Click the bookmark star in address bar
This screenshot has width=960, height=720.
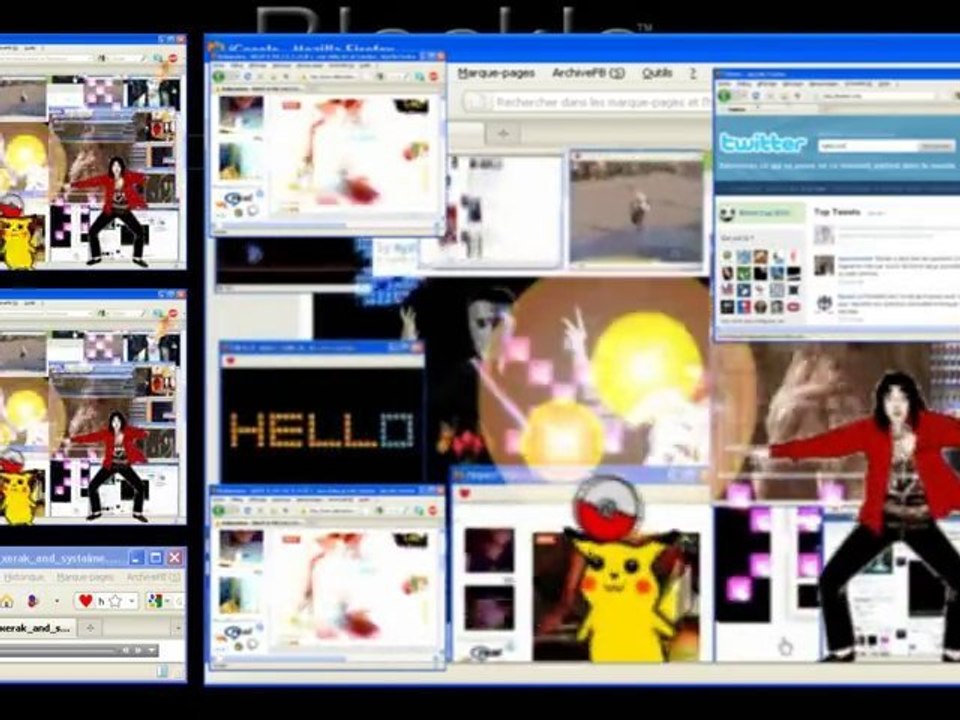pos(115,601)
